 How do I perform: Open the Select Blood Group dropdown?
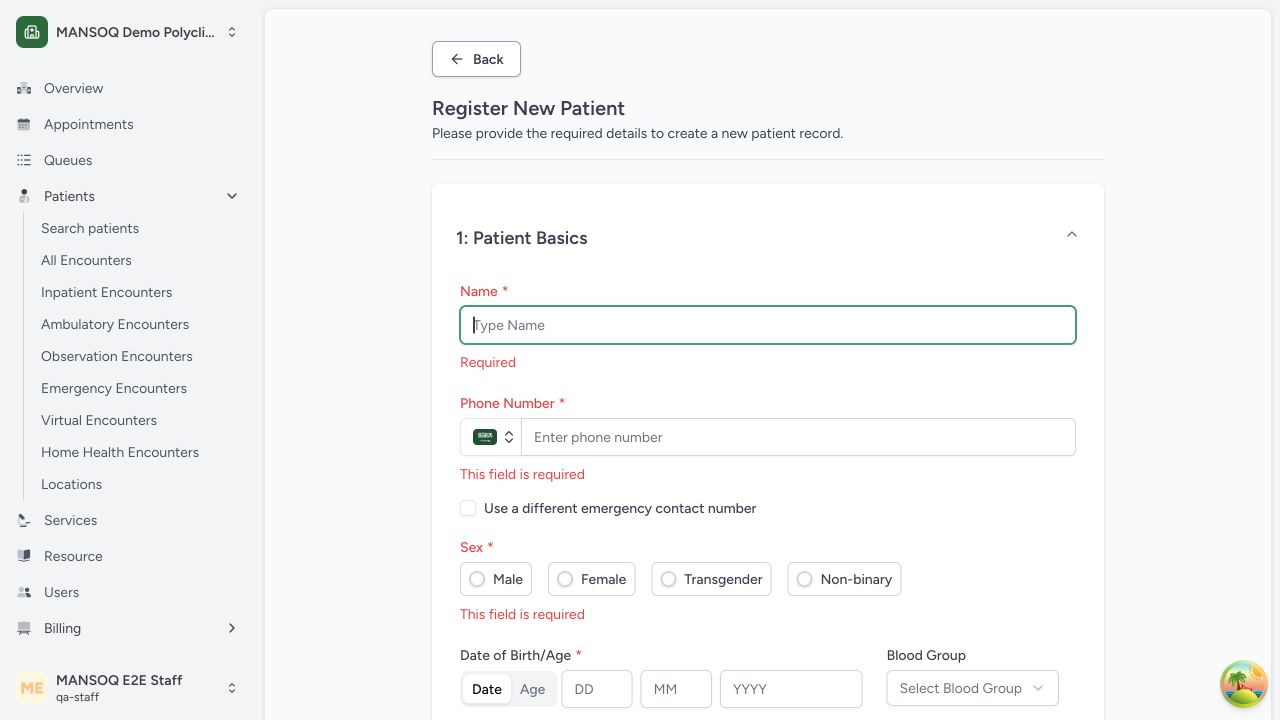tap(972, 688)
